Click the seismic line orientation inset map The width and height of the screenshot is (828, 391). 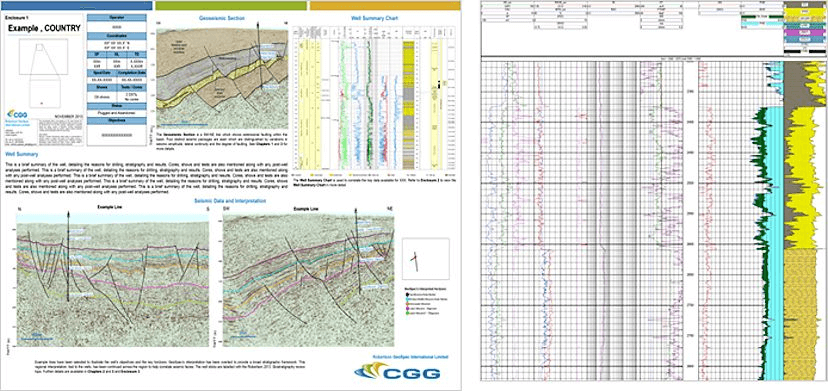click(x=426, y=258)
